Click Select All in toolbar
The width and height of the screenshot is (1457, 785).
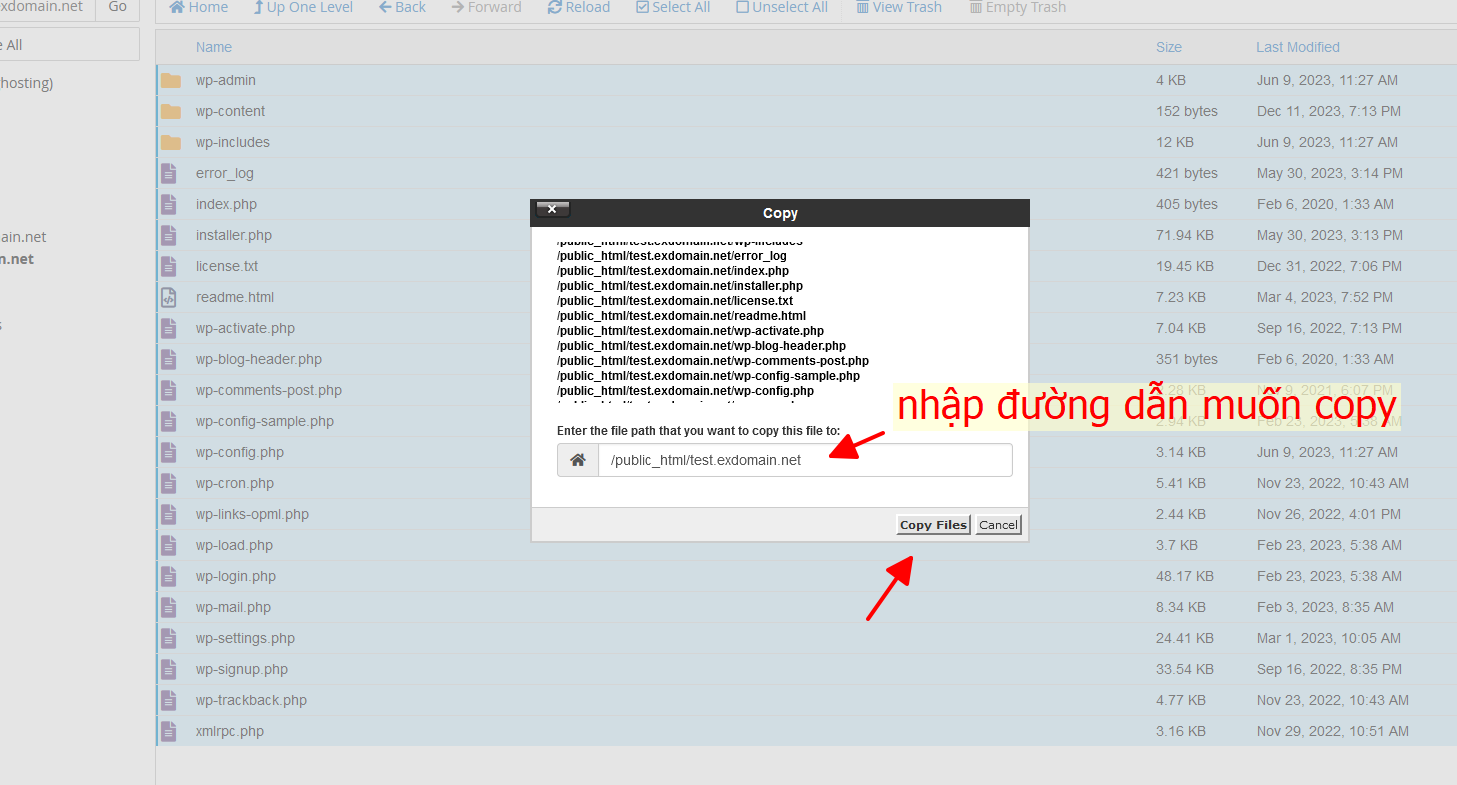(x=673, y=7)
